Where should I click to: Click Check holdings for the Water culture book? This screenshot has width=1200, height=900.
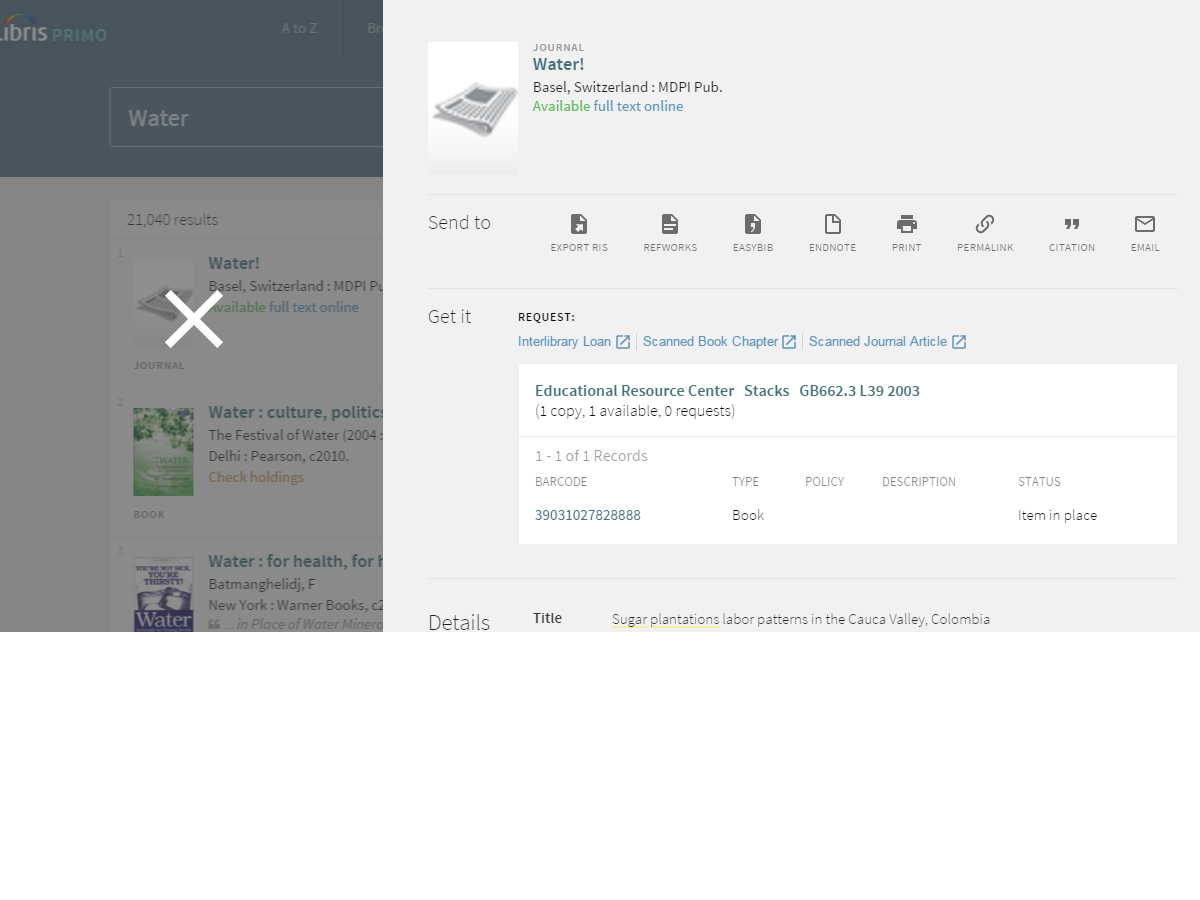click(x=256, y=477)
